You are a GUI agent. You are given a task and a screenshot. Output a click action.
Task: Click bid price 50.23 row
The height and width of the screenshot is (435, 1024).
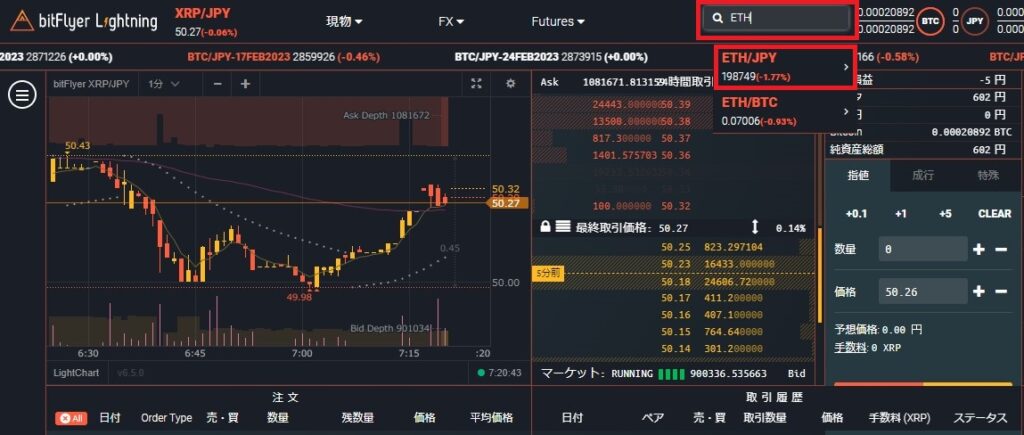[673, 264]
